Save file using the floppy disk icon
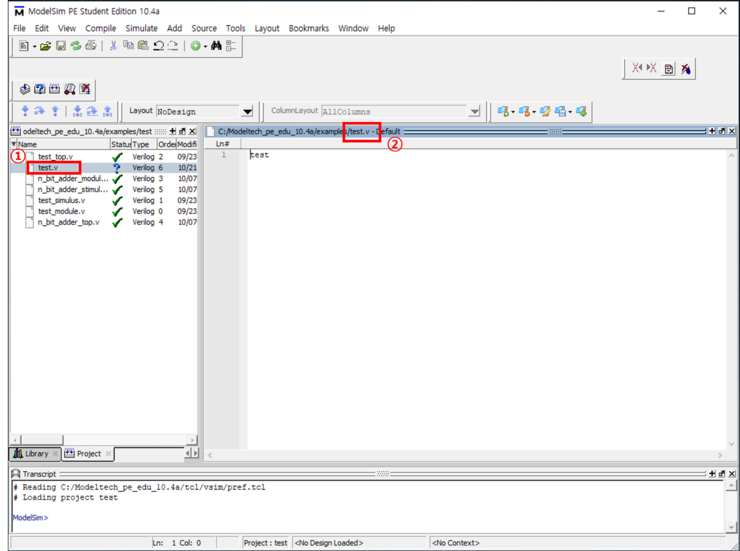The width and height of the screenshot is (740, 551). coord(61,46)
